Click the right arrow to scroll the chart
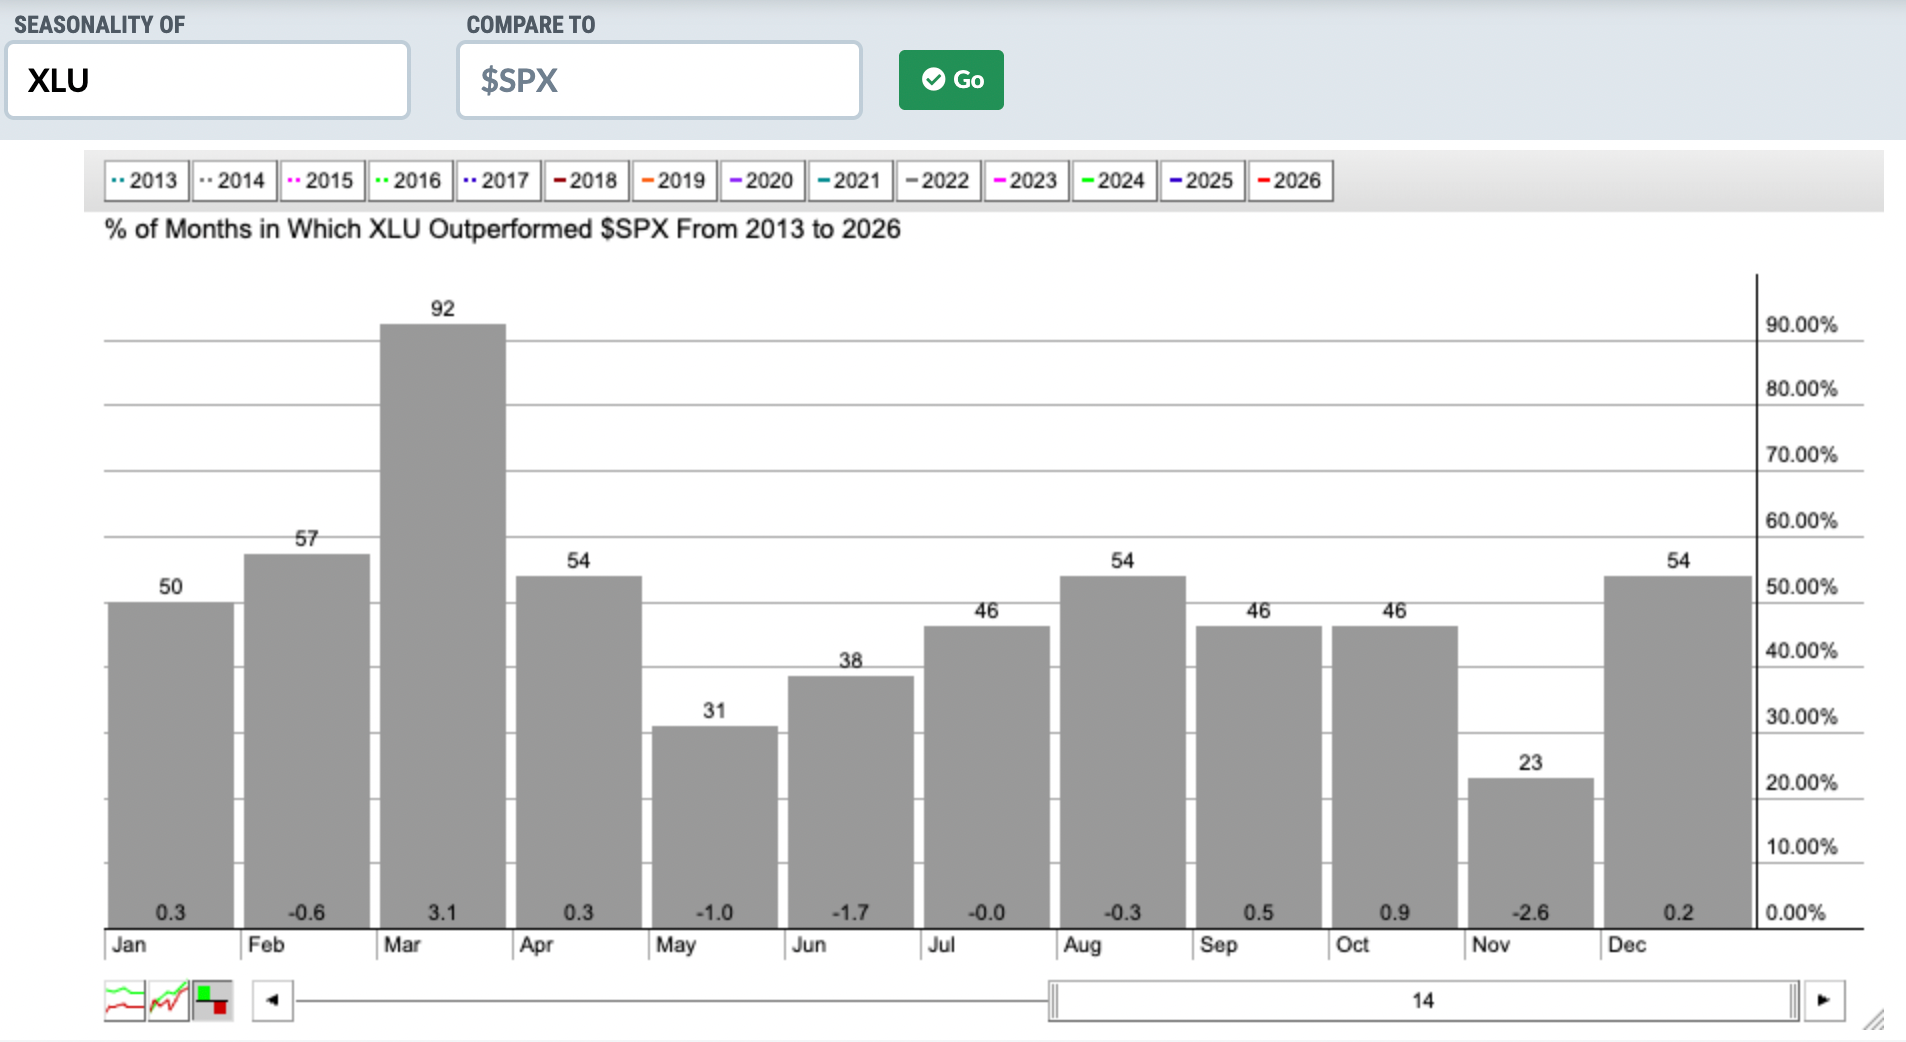1906x1042 pixels. coord(1826,999)
